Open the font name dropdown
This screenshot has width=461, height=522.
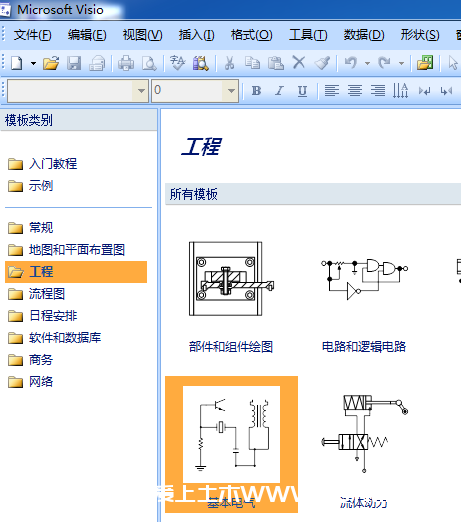pos(141,91)
